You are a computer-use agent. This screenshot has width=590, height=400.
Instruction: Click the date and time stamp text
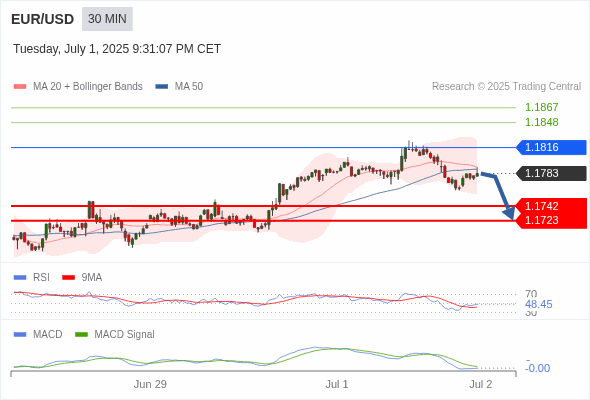pos(117,49)
